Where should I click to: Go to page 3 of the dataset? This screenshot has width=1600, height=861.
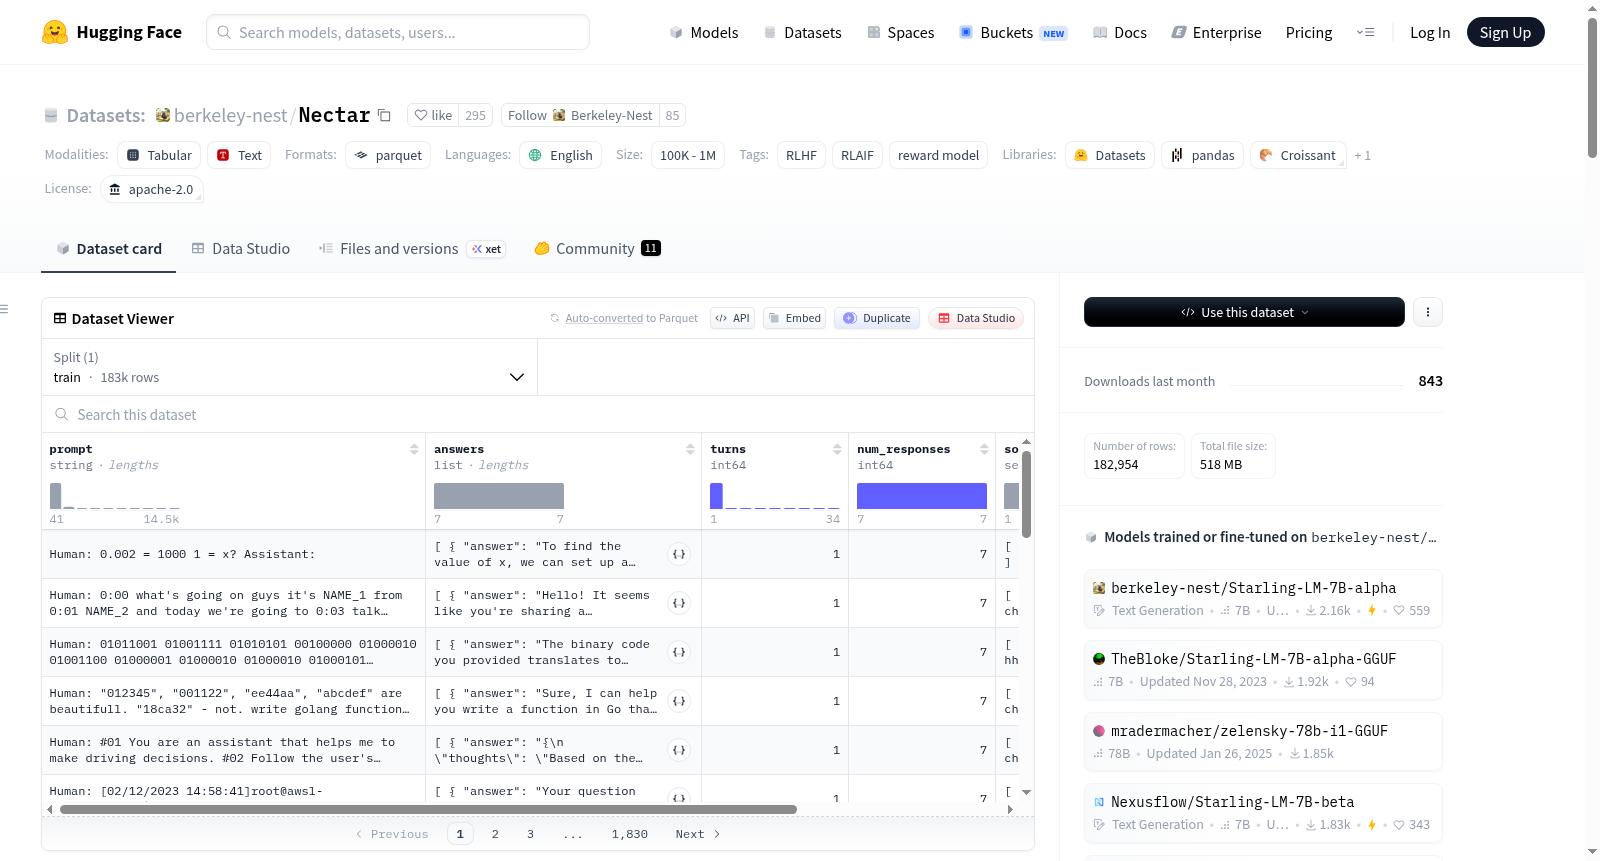point(530,834)
